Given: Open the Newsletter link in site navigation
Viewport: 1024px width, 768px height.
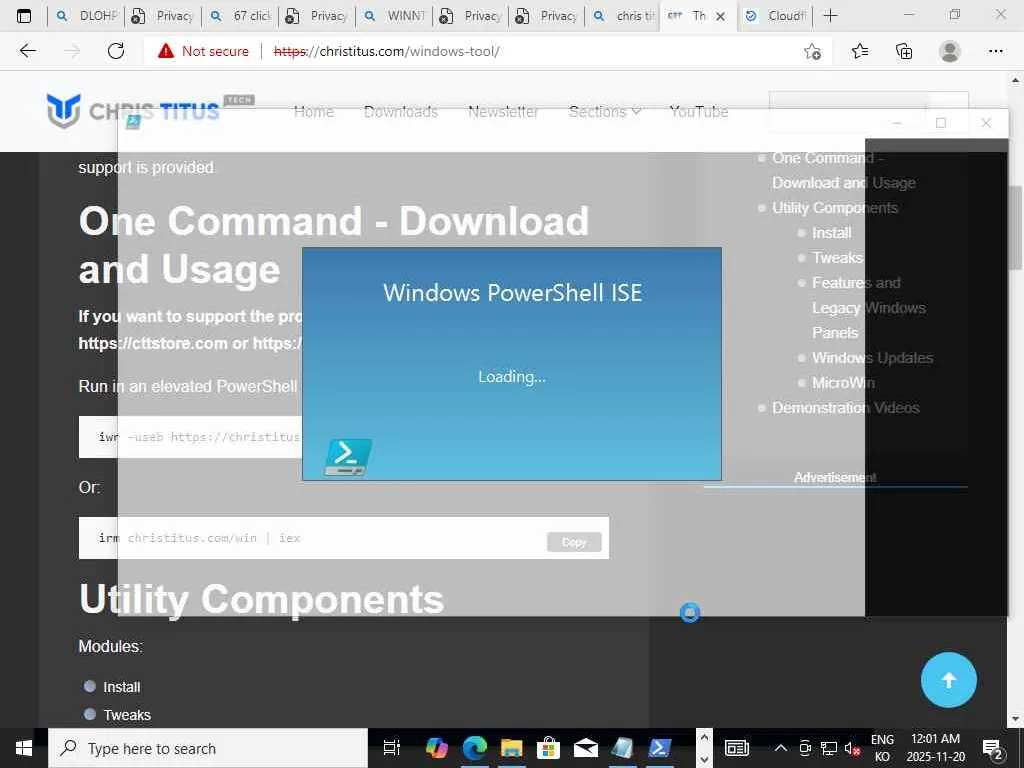Looking at the screenshot, I should (x=504, y=112).
